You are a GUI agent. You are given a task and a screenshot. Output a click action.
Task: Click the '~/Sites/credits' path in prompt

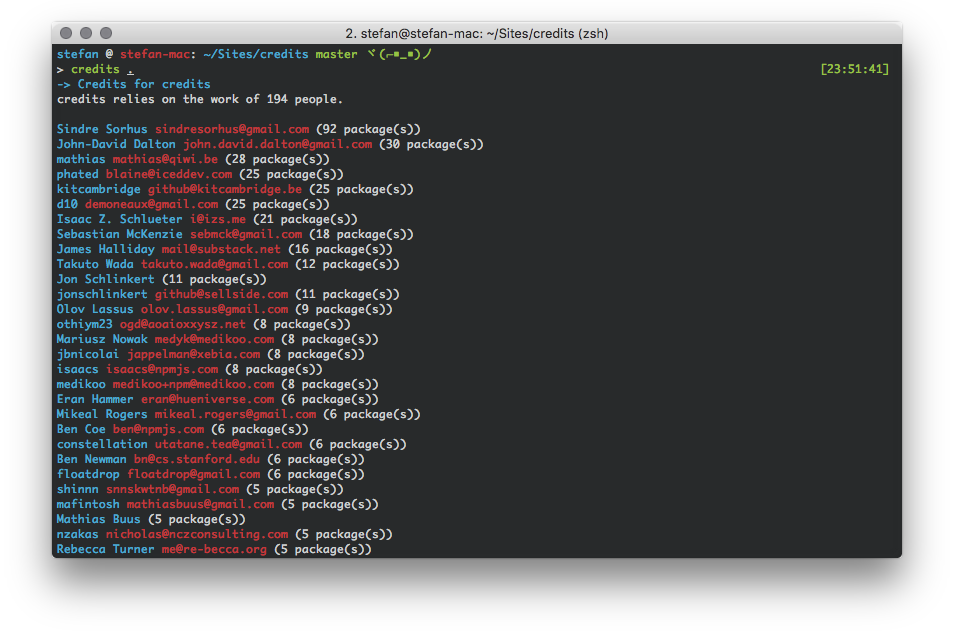click(x=255, y=54)
